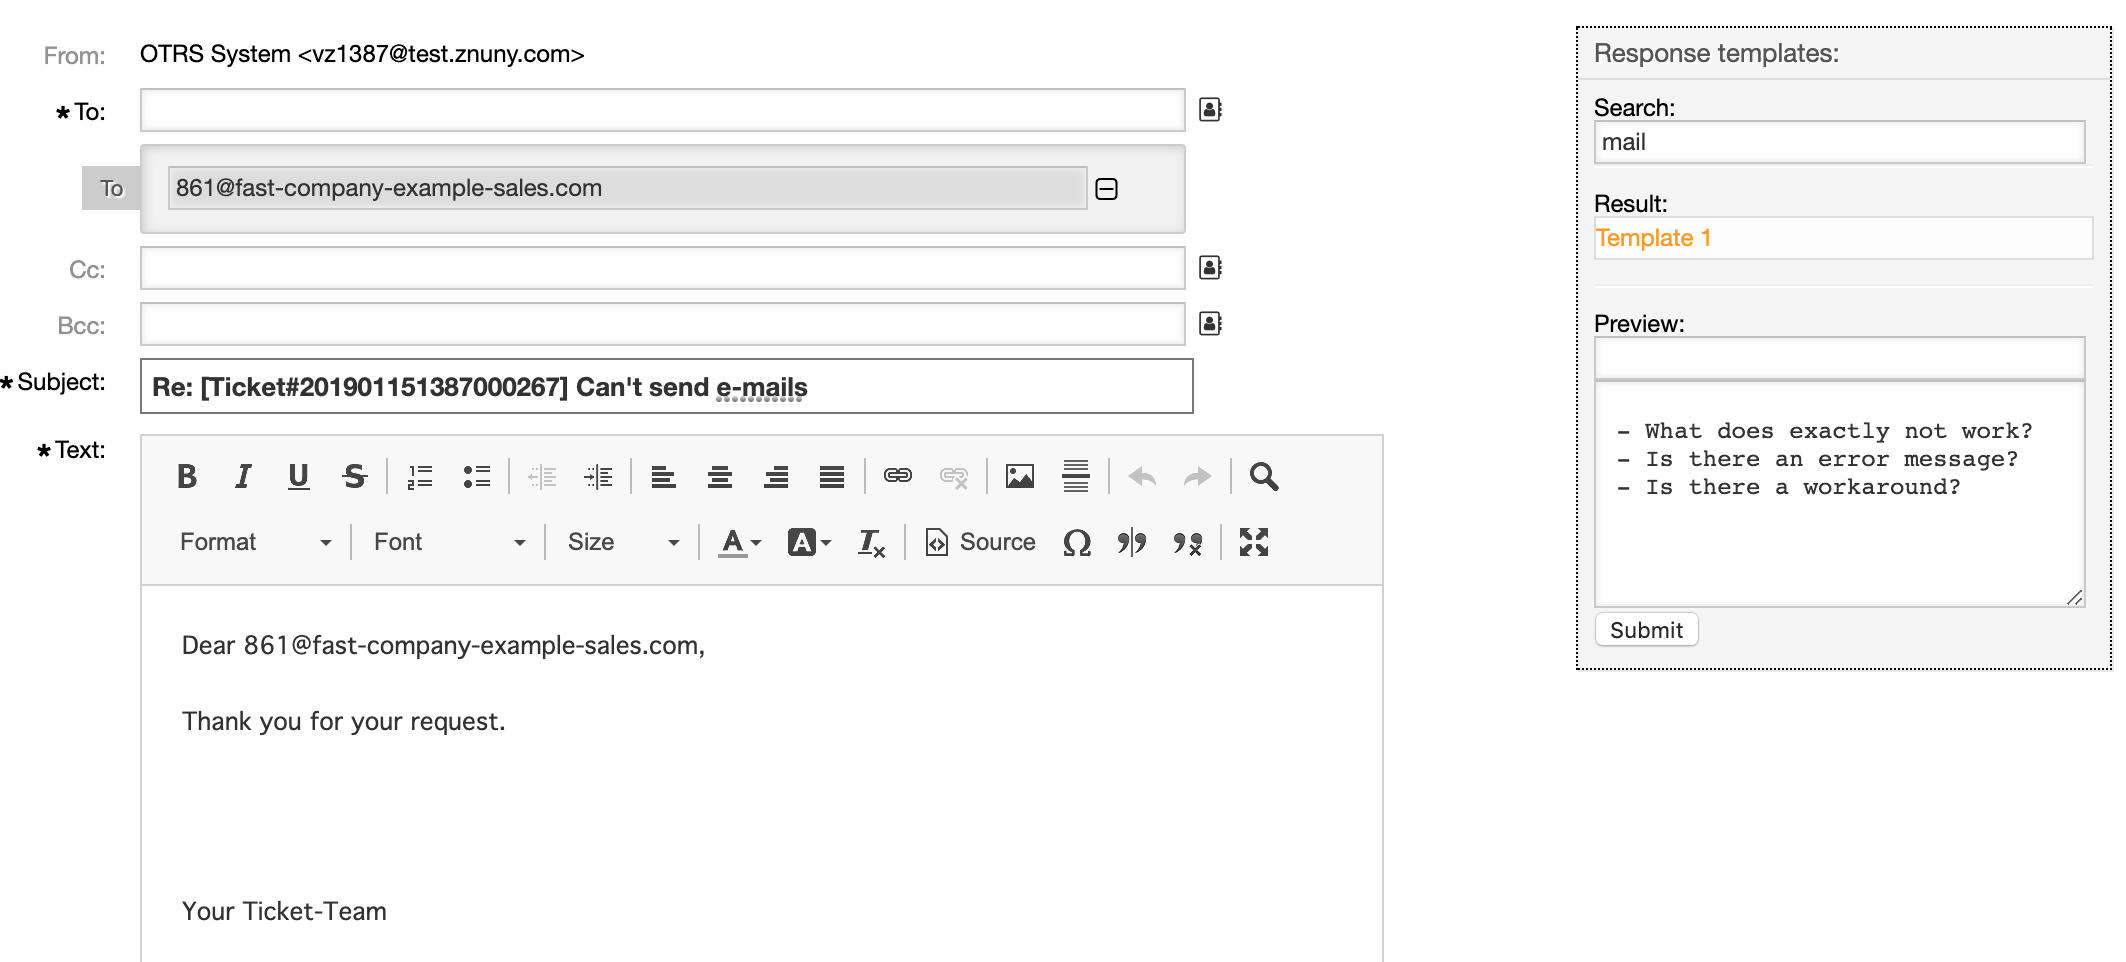Screen dimensions: 2126x962
Task: Toggle Source code view
Action: [x=980, y=543]
